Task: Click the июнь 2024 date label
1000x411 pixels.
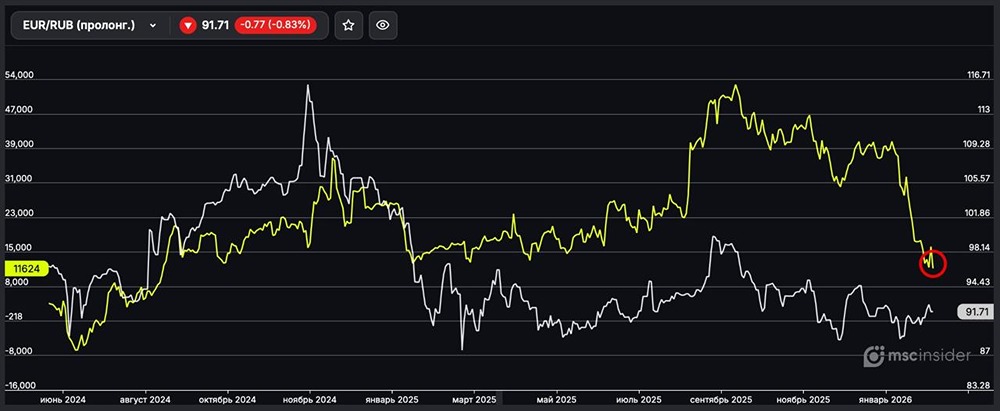Action: click(64, 400)
